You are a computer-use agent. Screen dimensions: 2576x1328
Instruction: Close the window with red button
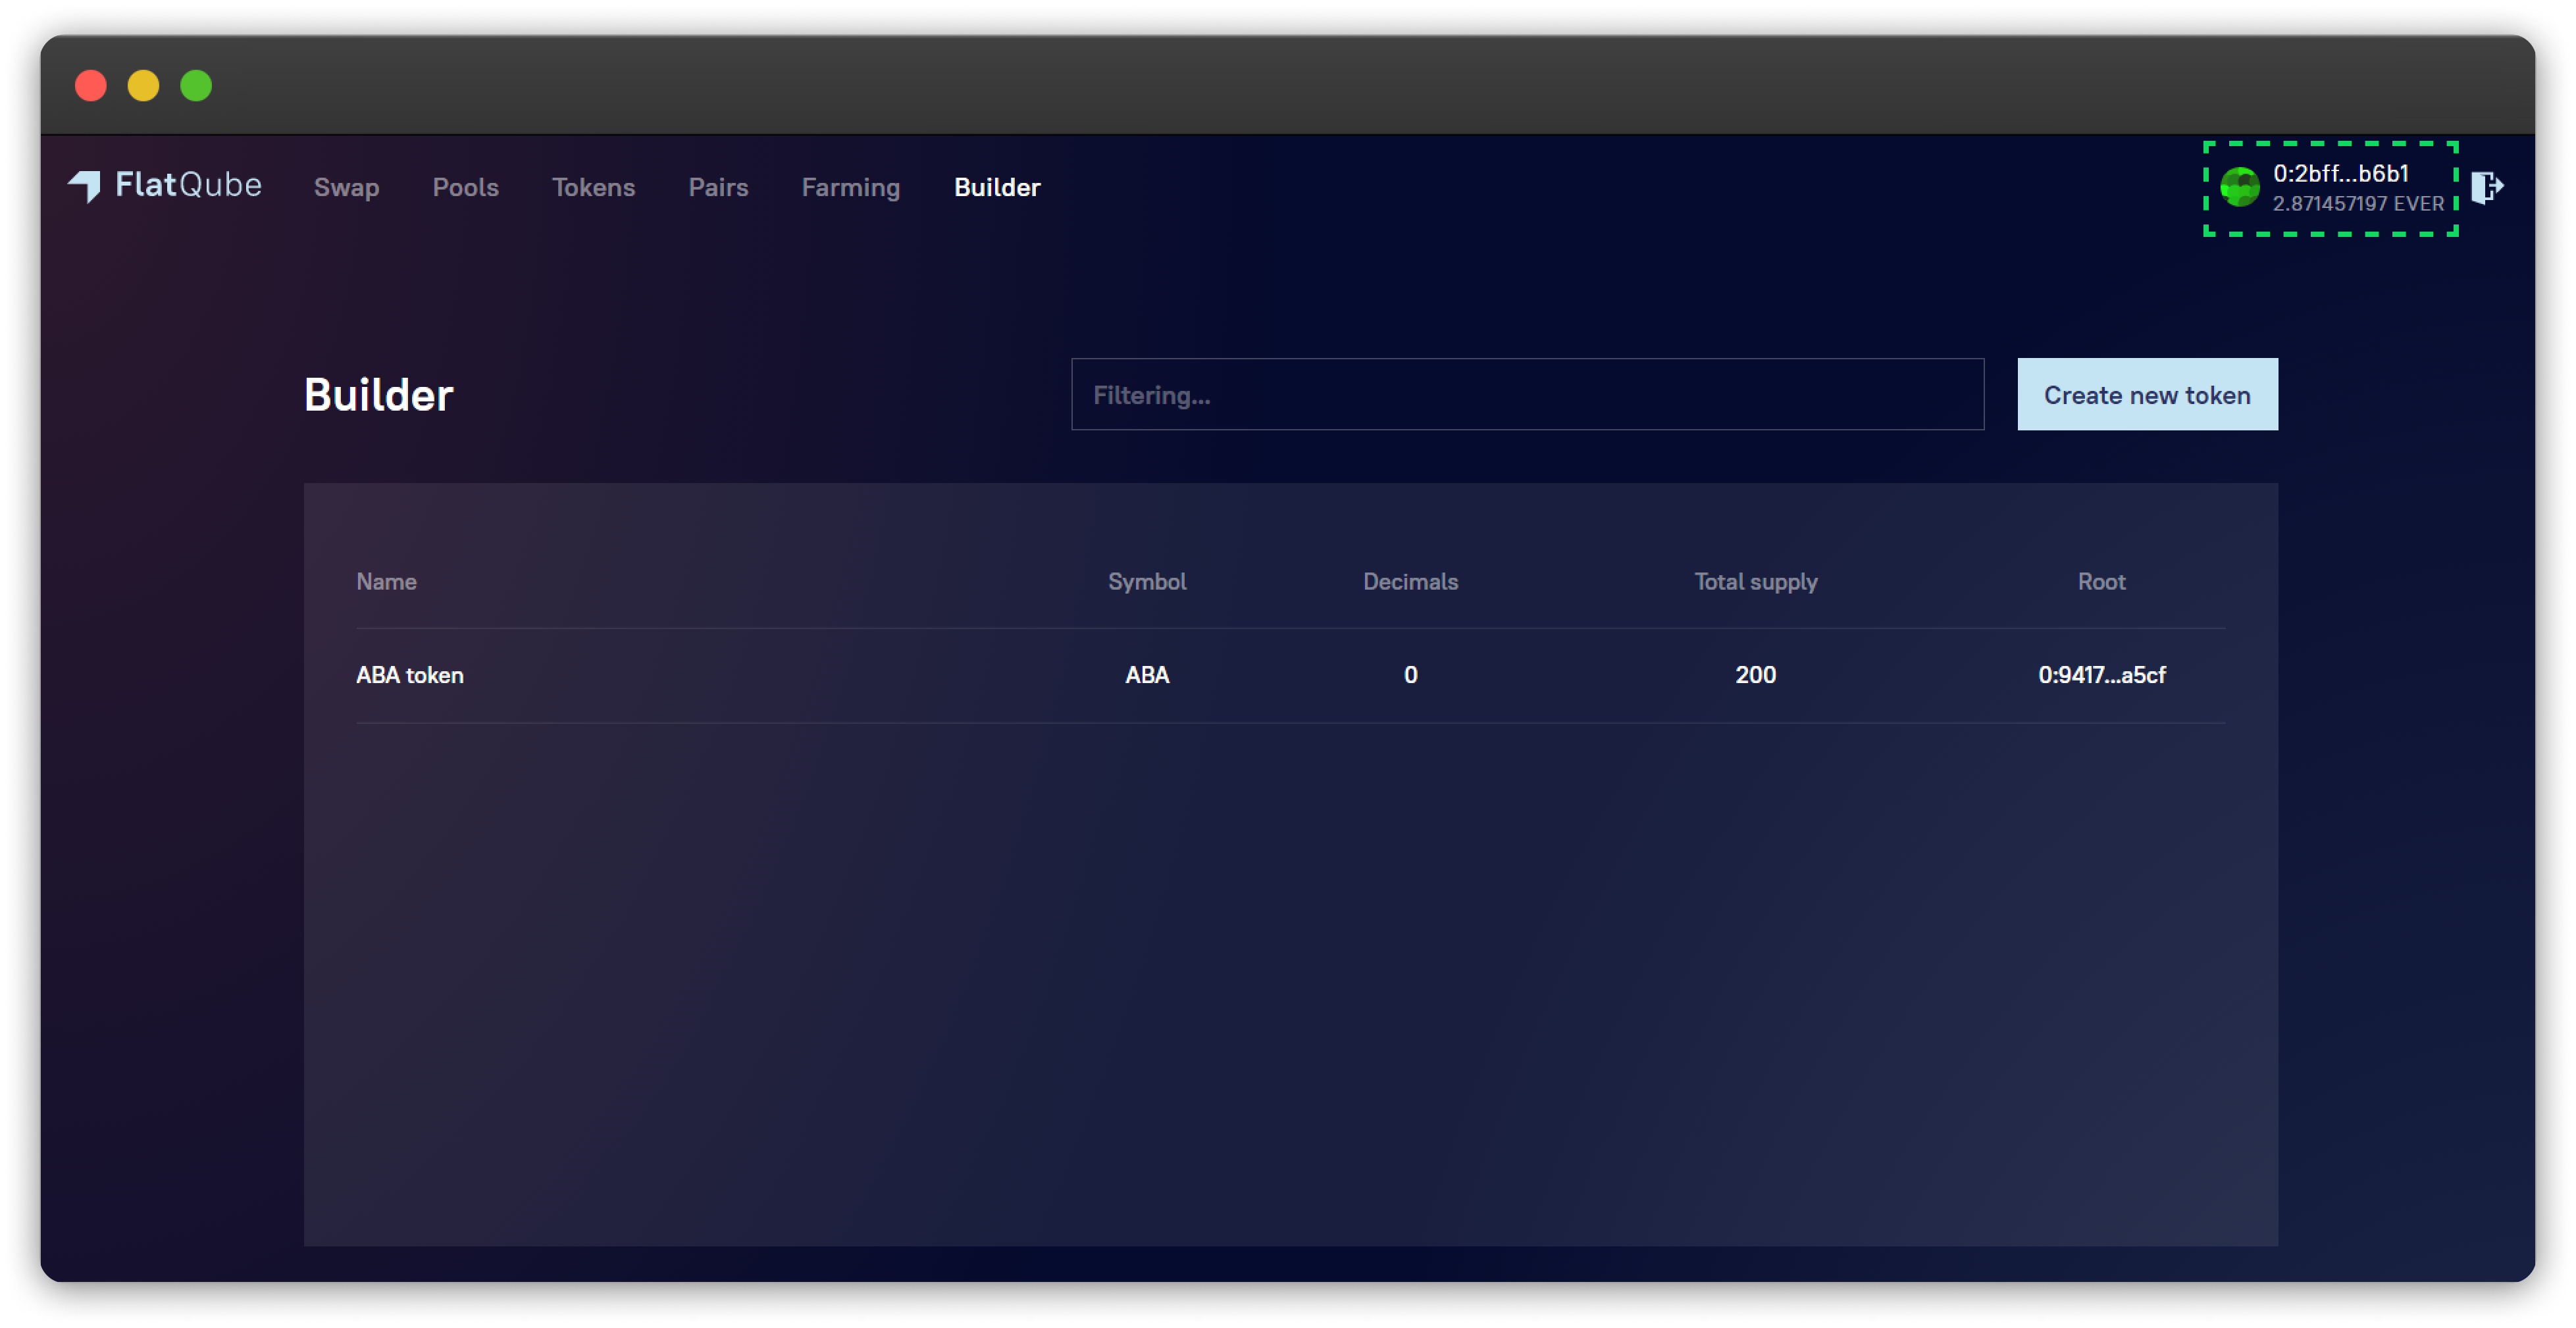91,86
